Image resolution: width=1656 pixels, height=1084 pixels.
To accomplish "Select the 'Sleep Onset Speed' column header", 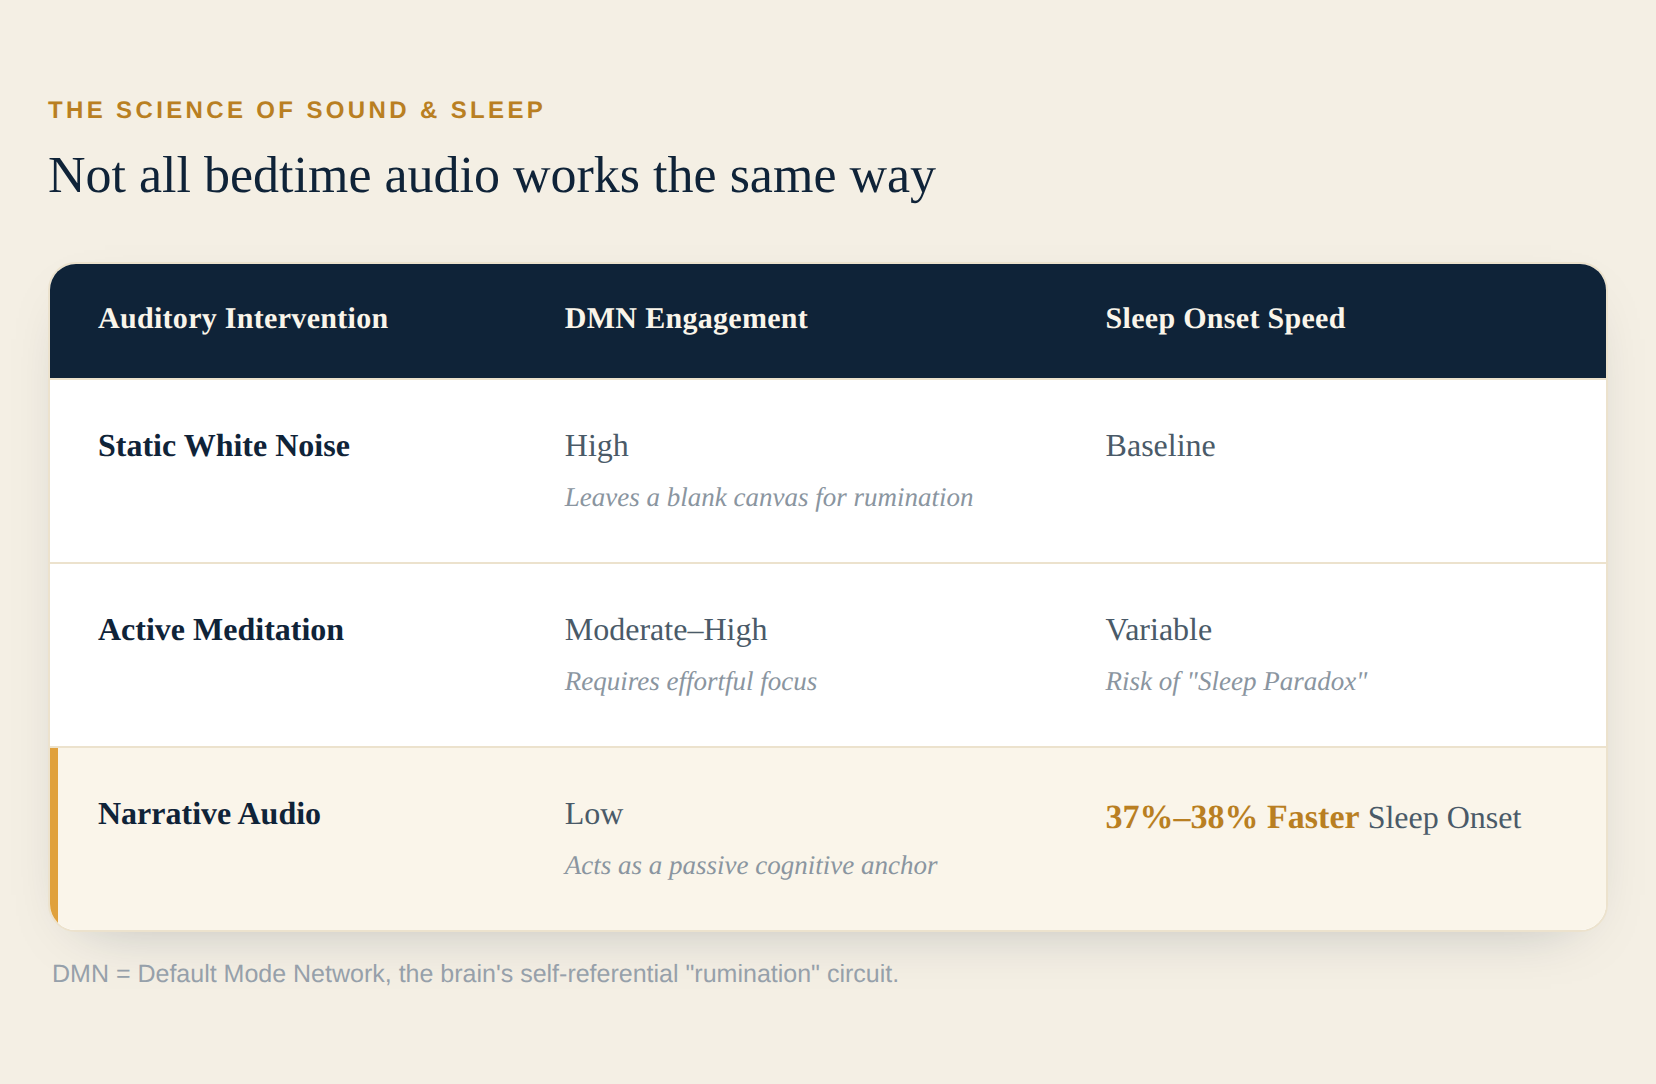I will tap(1225, 318).
